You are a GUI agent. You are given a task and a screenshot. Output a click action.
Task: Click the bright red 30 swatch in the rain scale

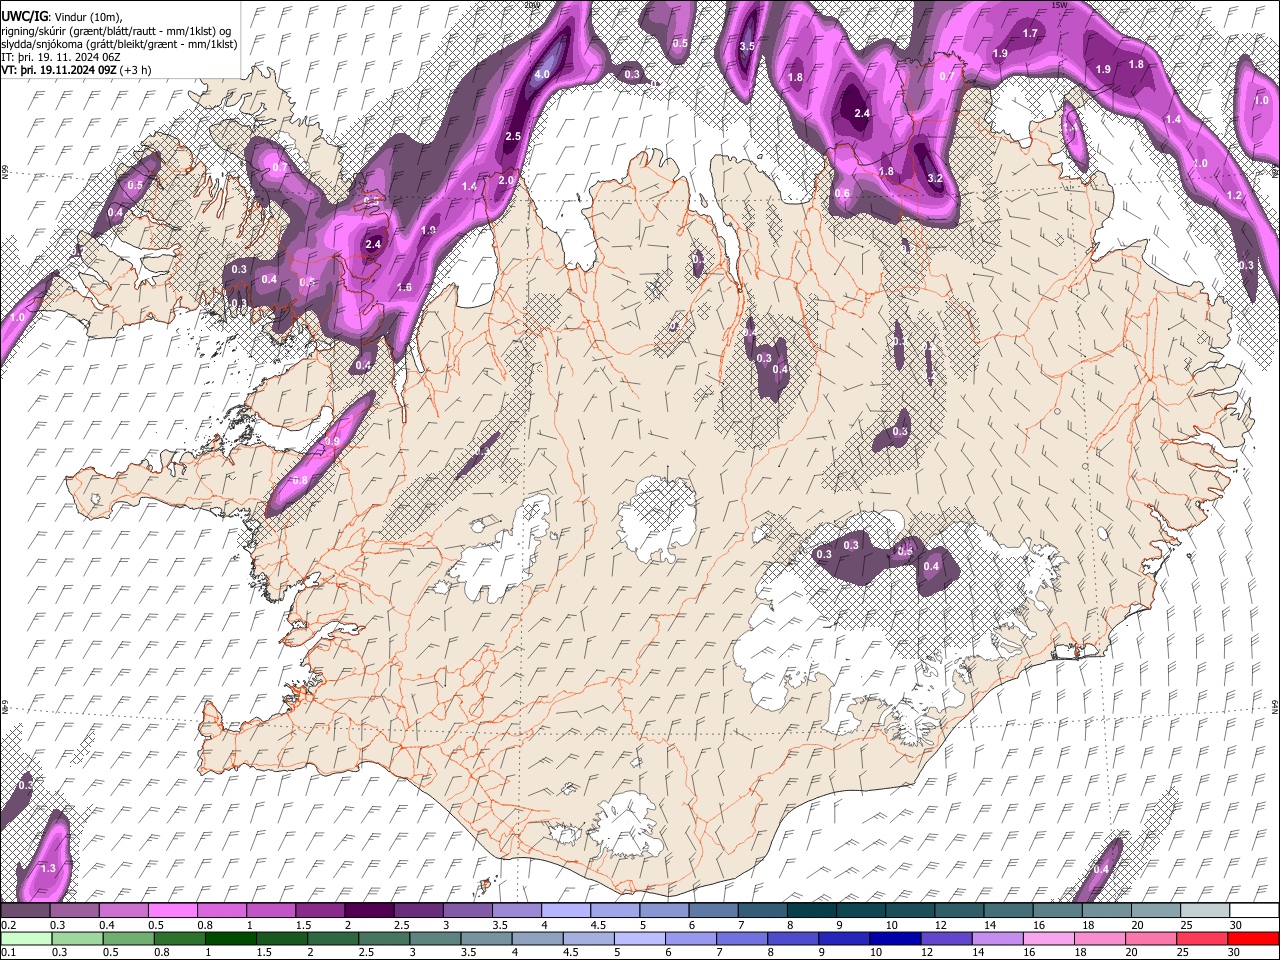pyautogui.click(x=1253, y=938)
